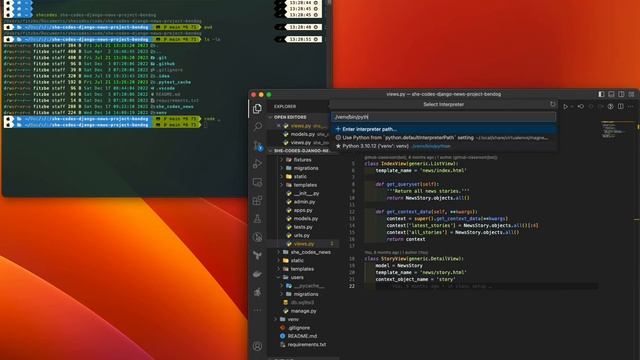Select highlighted views.py in file tree
Image resolution: width=640 pixels, height=360 pixels.
[304, 244]
